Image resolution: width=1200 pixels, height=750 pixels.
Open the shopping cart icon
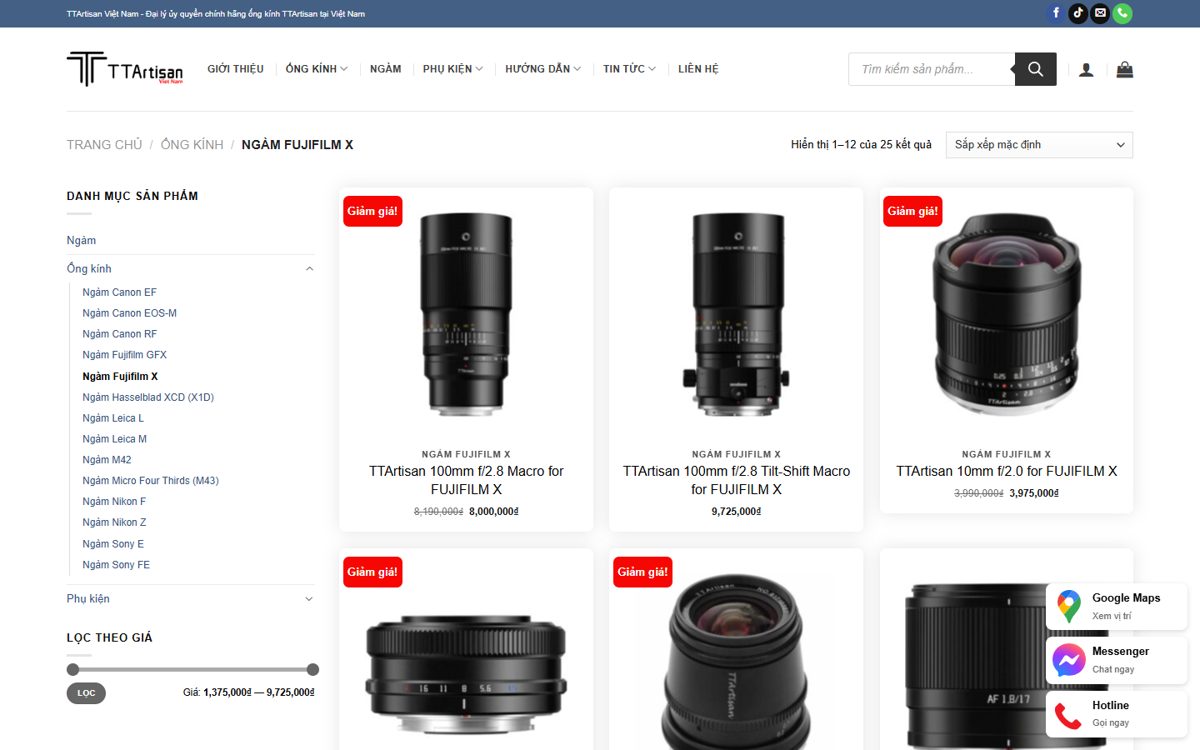1125,69
